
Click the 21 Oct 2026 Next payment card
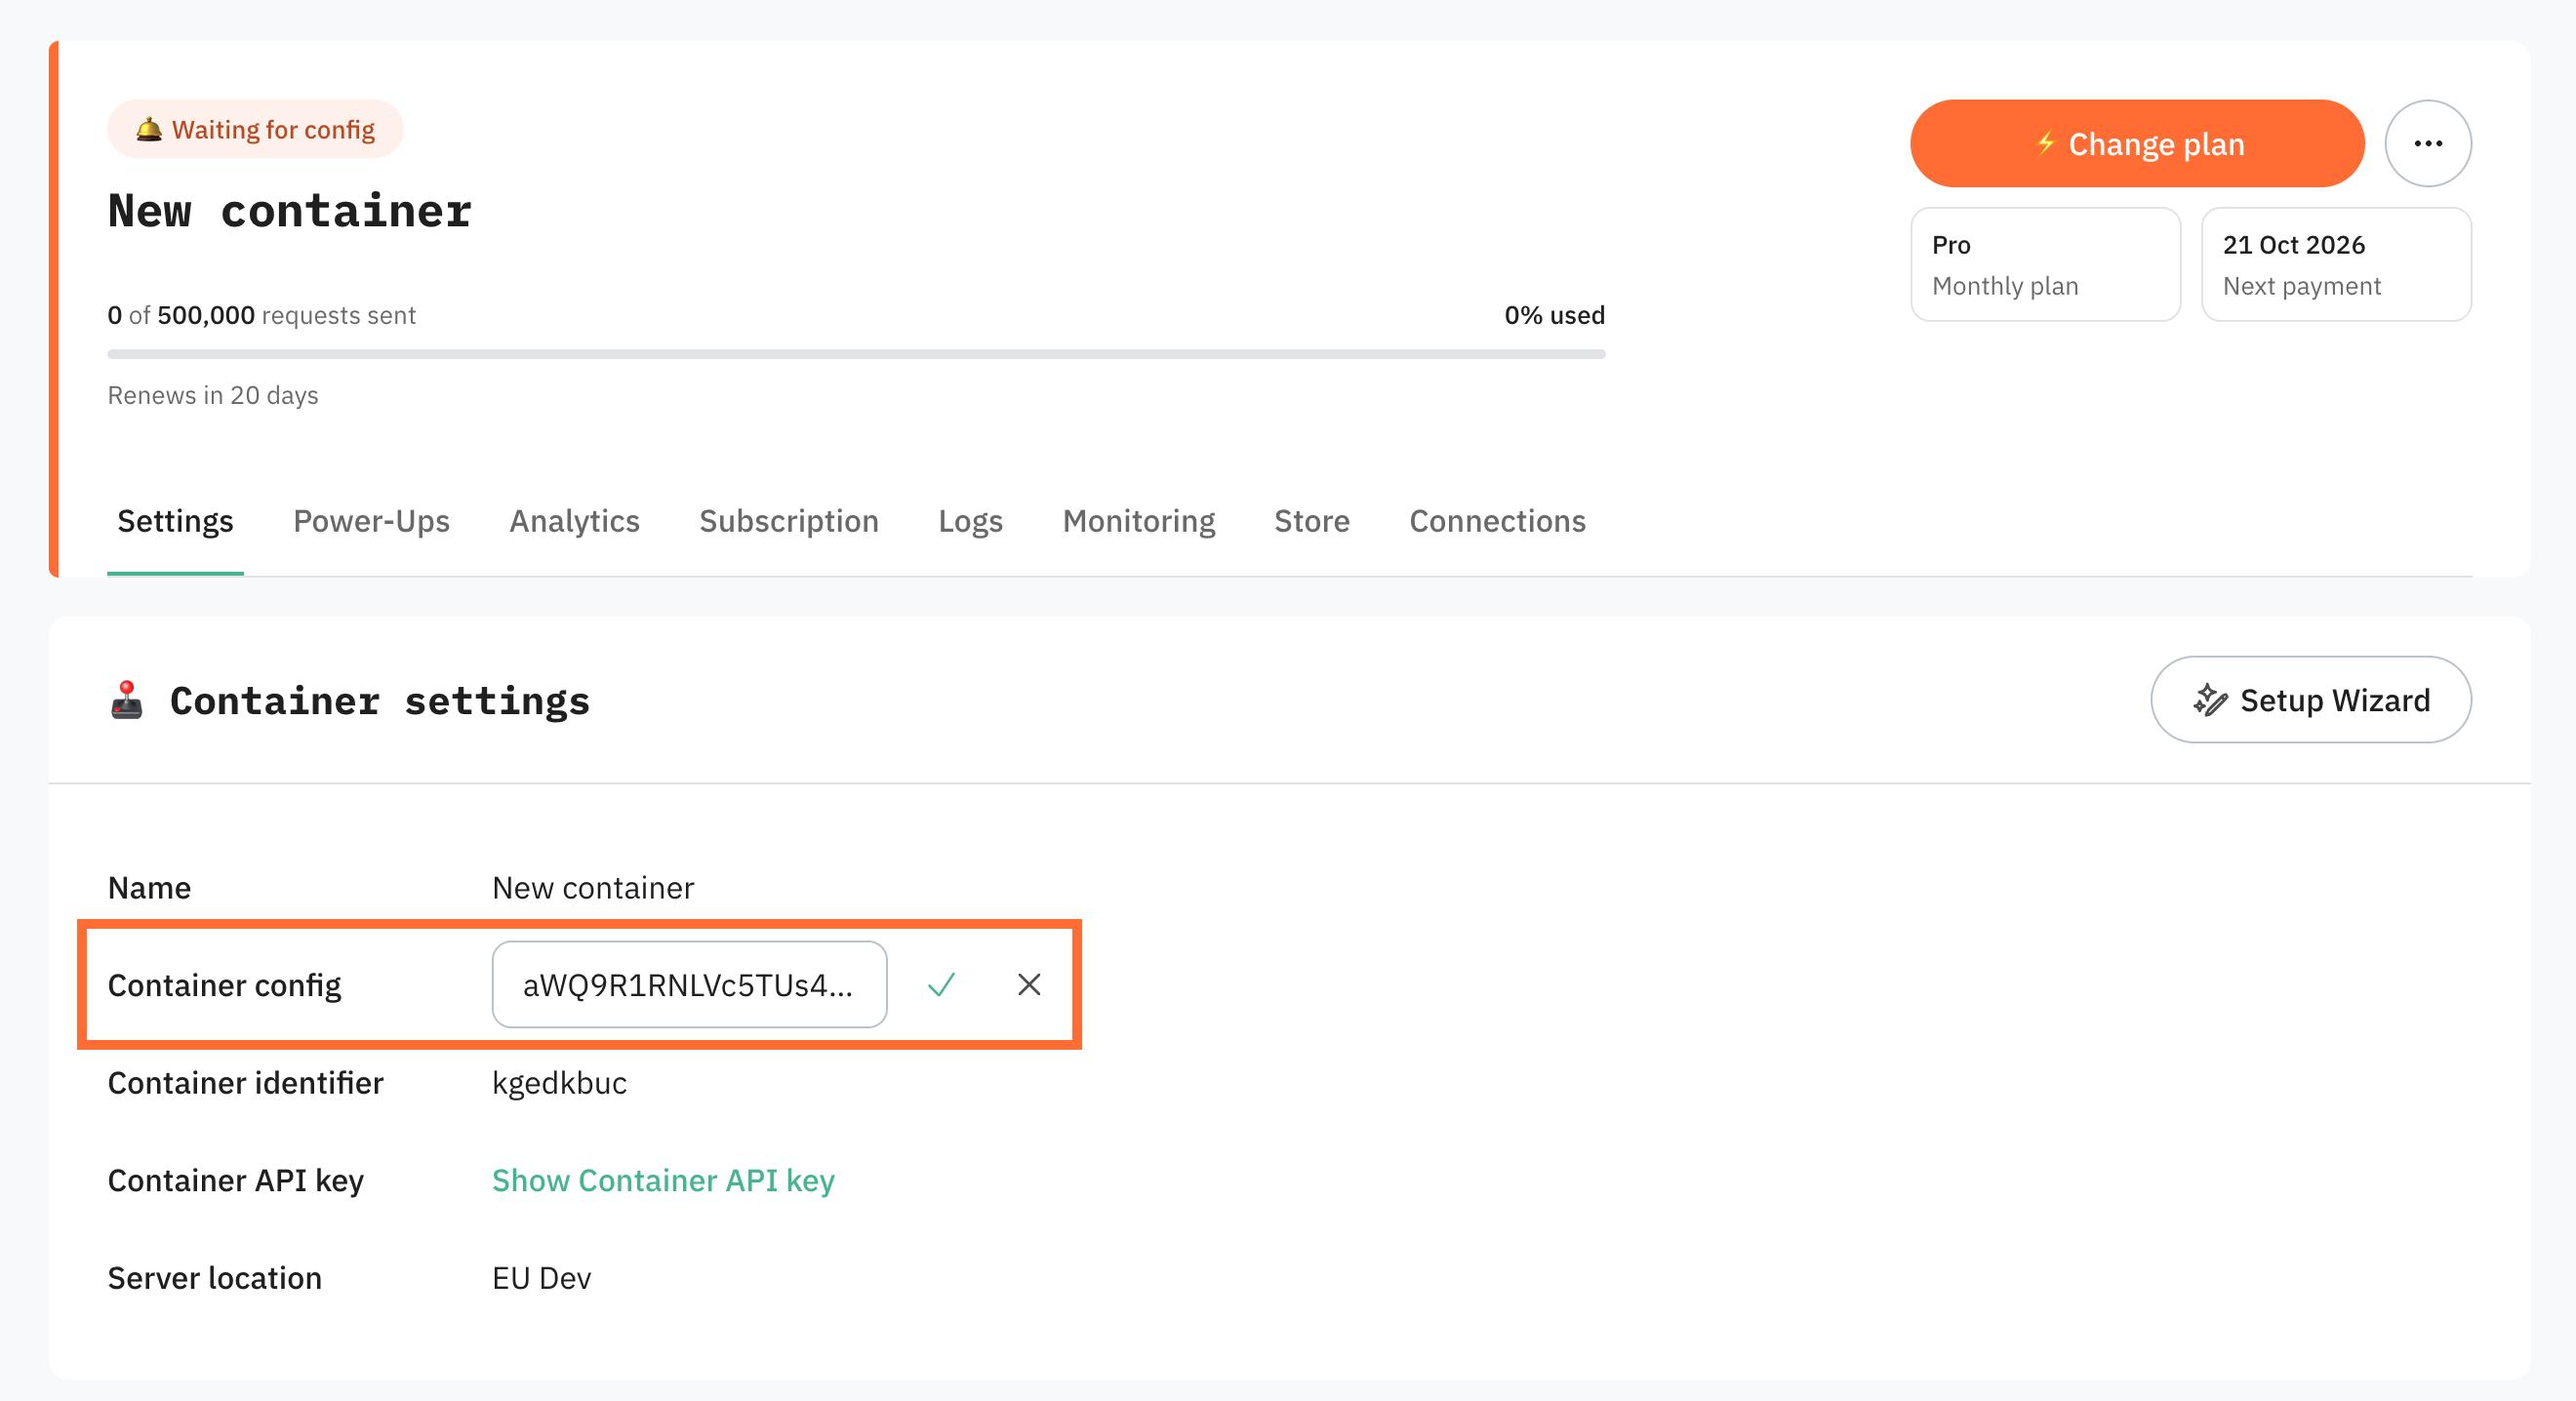[2336, 264]
